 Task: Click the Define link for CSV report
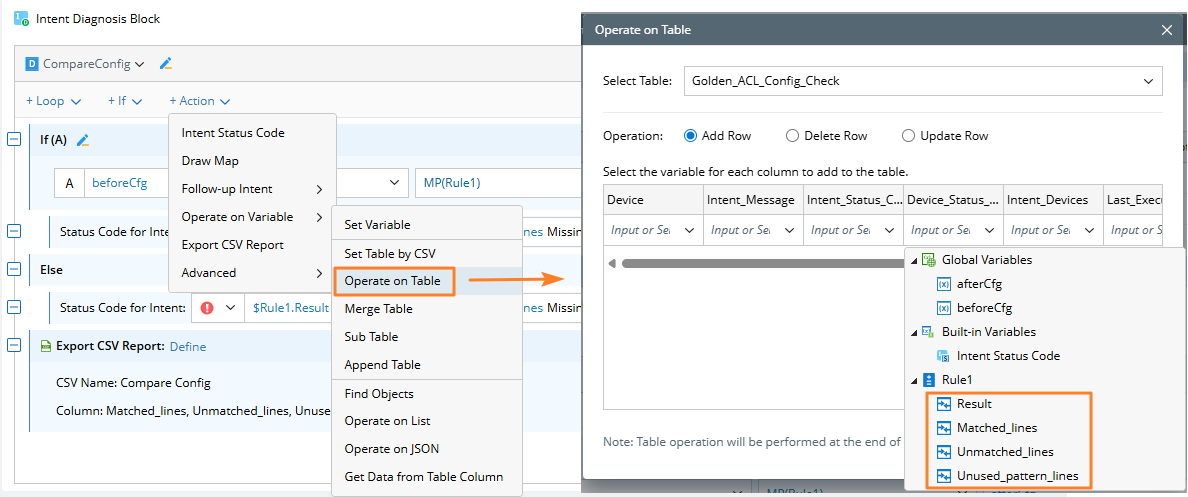tap(188, 346)
